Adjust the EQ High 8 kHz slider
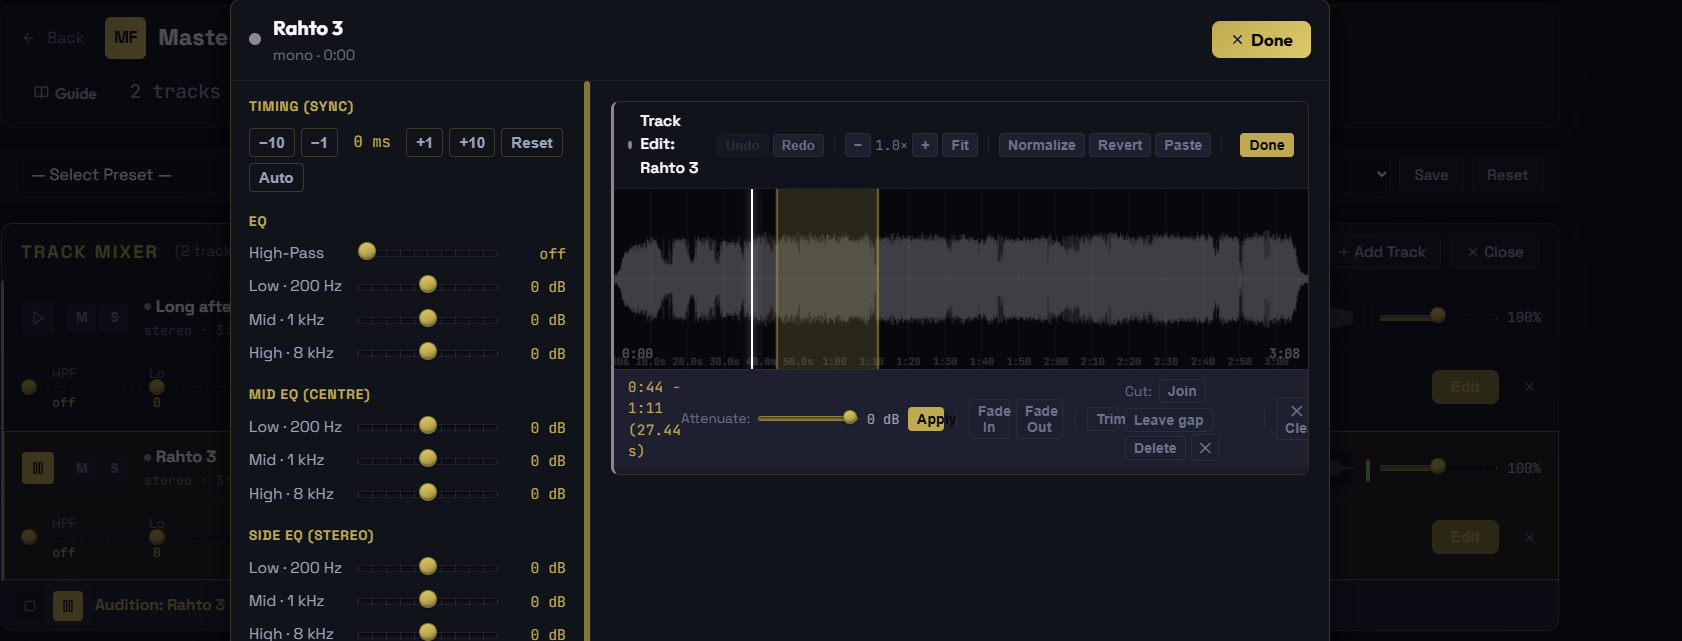1682x641 pixels. click(x=428, y=353)
